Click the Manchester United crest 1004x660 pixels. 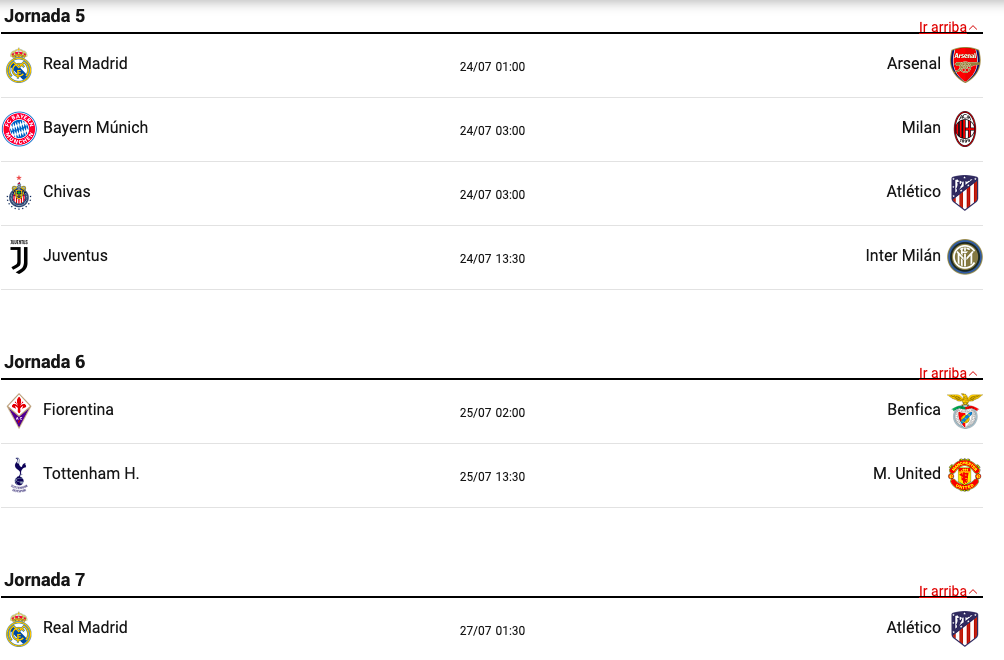(x=965, y=475)
